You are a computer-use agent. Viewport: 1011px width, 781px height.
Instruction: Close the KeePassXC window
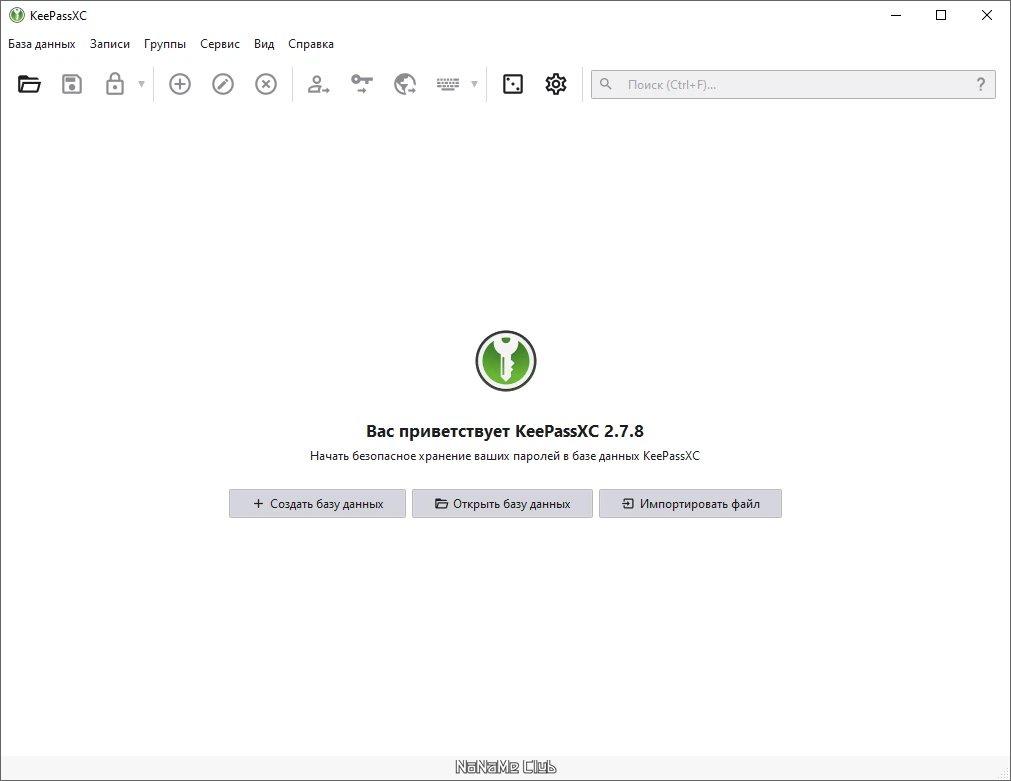coord(986,15)
